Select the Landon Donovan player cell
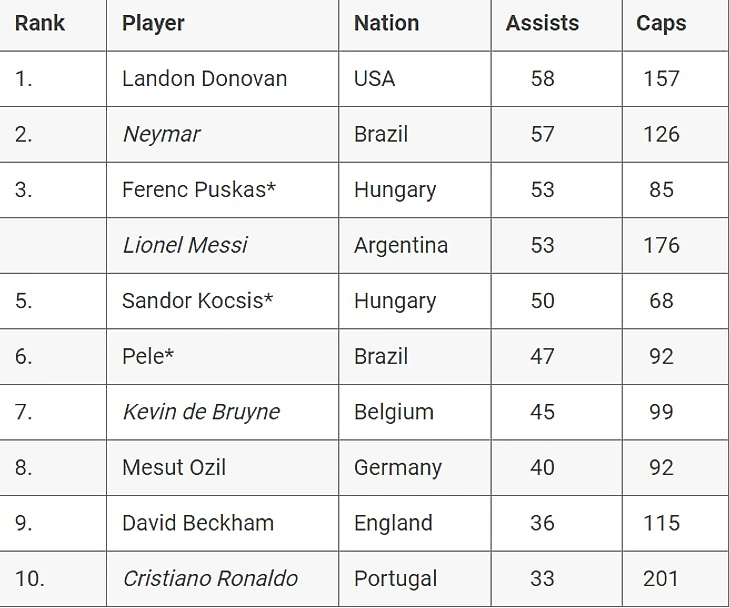The width and height of the screenshot is (730, 608). pyautogui.click(x=204, y=79)
